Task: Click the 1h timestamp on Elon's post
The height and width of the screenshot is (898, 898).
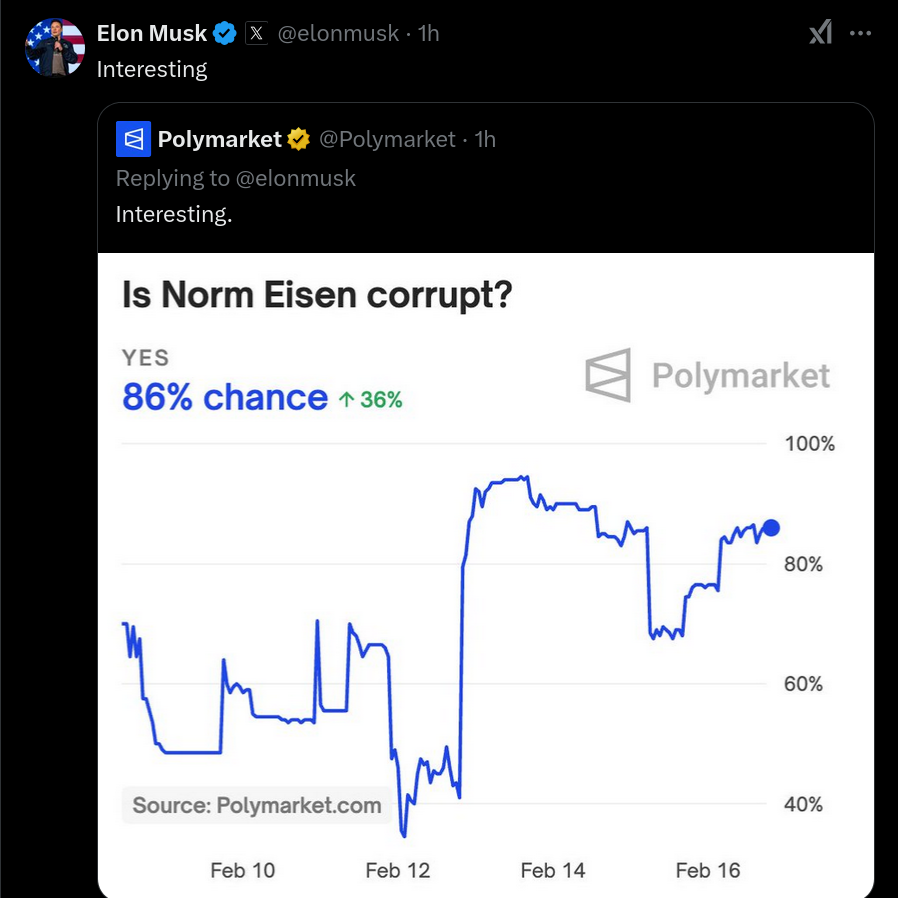Action: point(428,33)
